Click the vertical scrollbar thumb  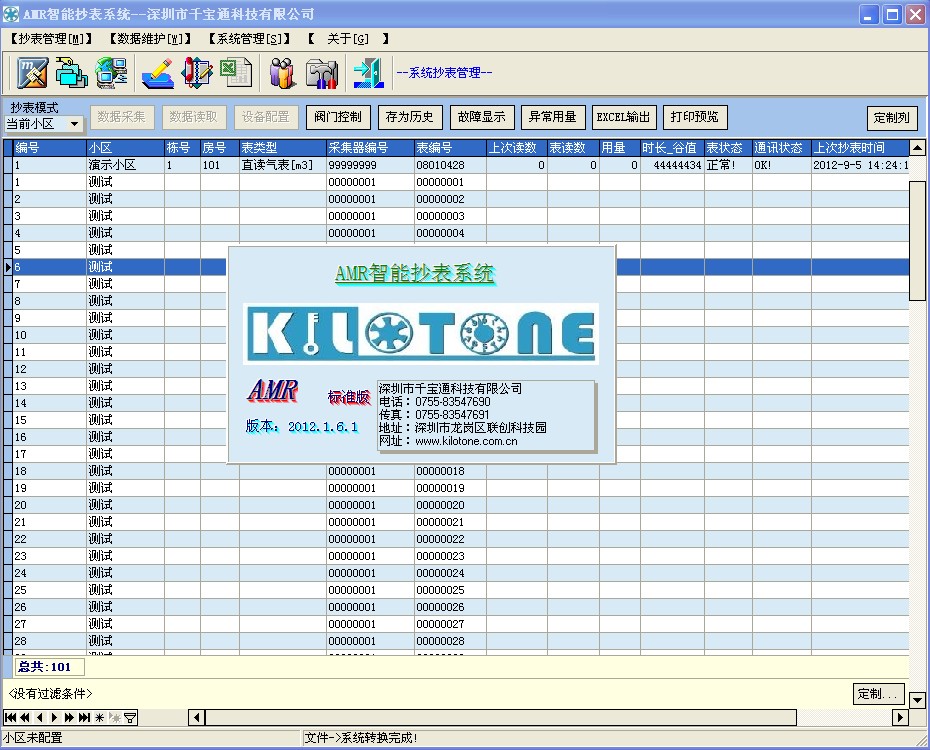point(918,241)
